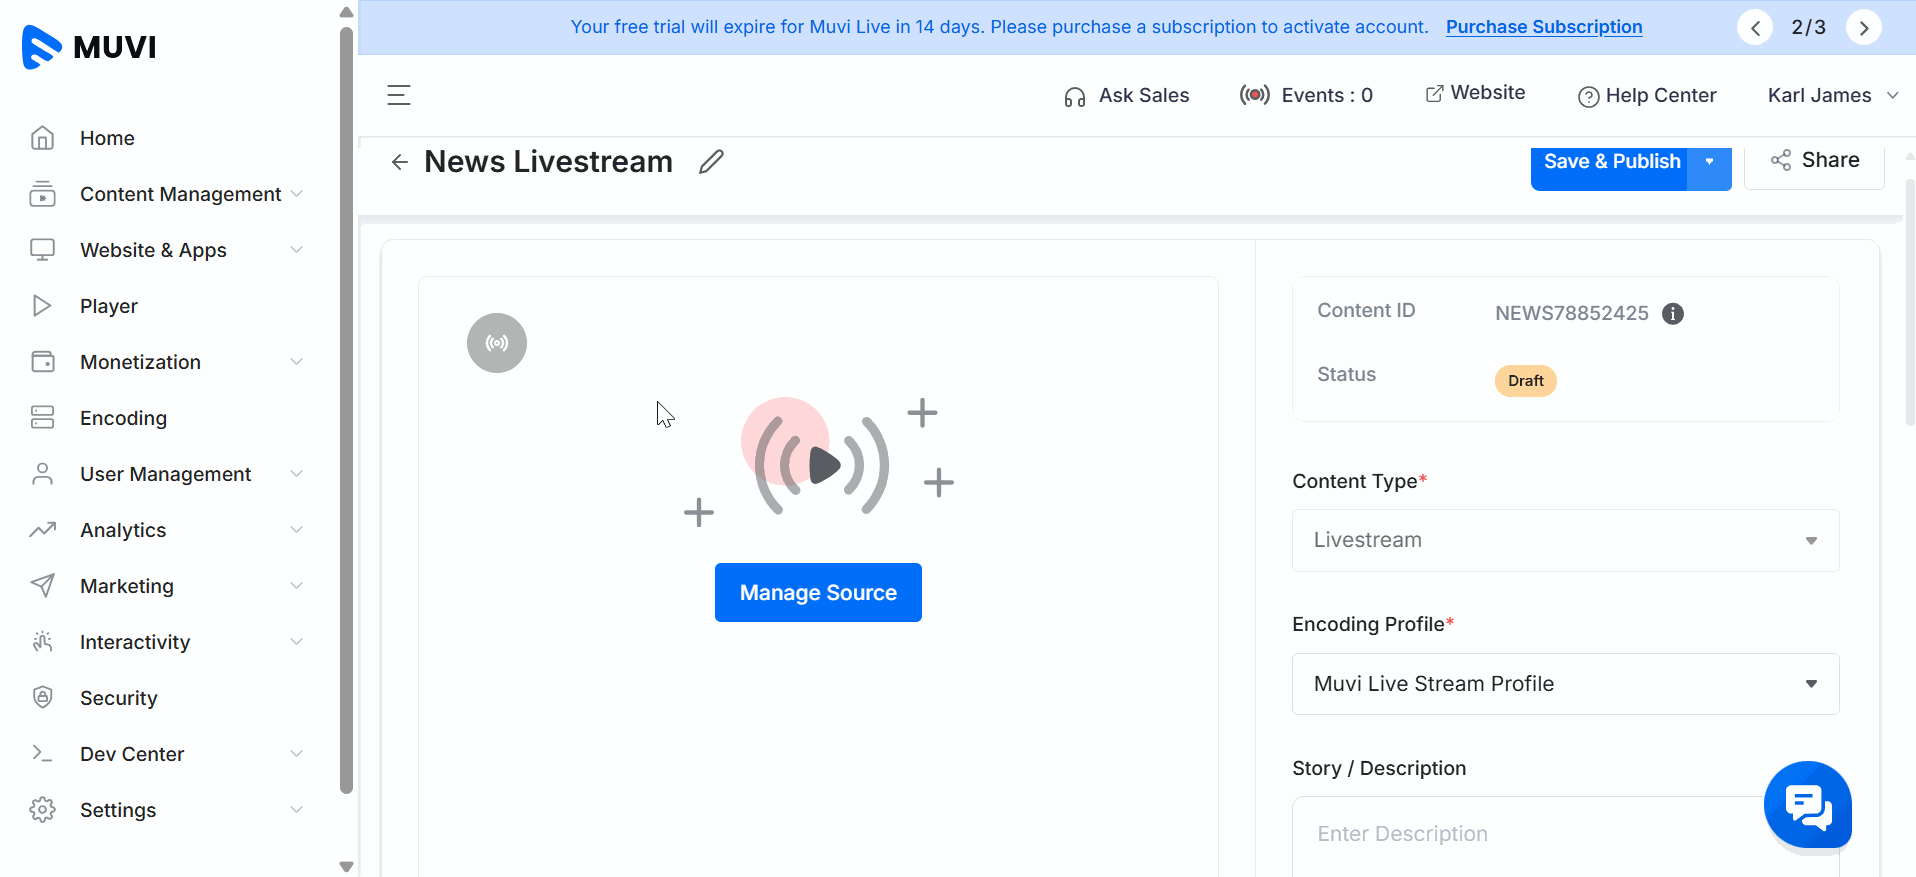Viewport: 1916px width, 877px height.
Task: Go back using the left arrow icon
Action: [x=400, y=162]
